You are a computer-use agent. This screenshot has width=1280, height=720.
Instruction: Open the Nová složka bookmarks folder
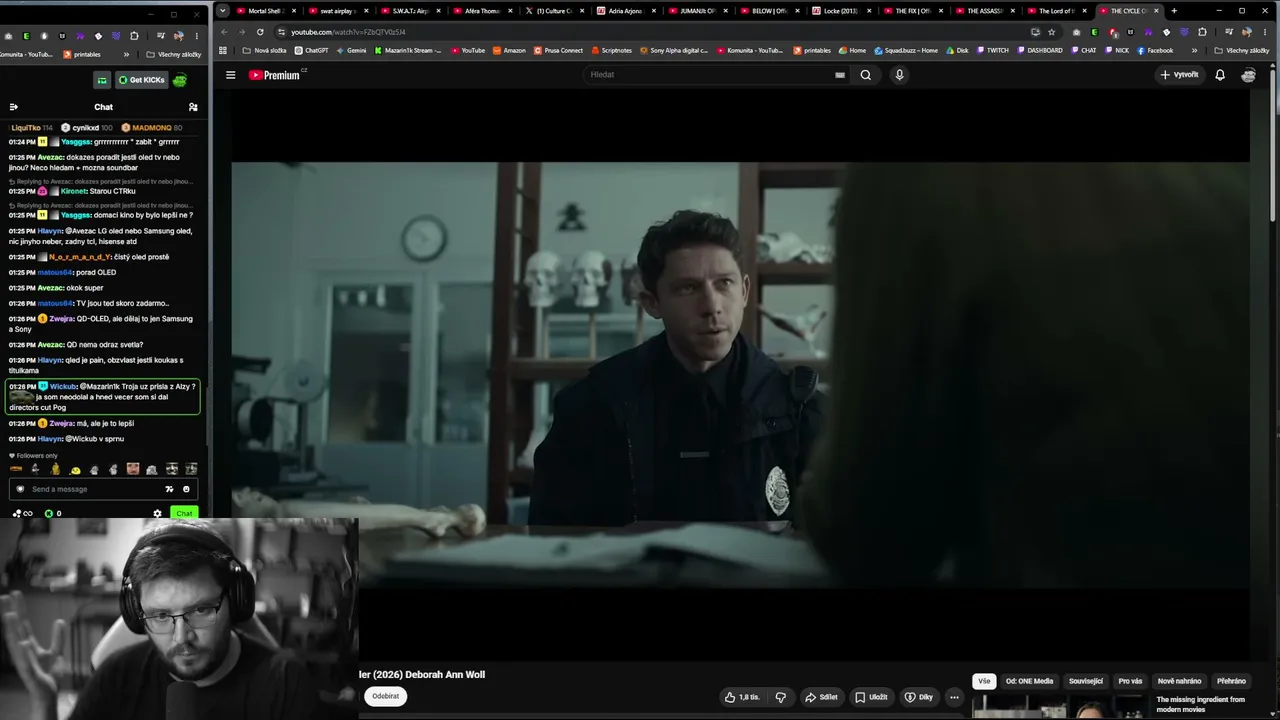tap(264, 50)
